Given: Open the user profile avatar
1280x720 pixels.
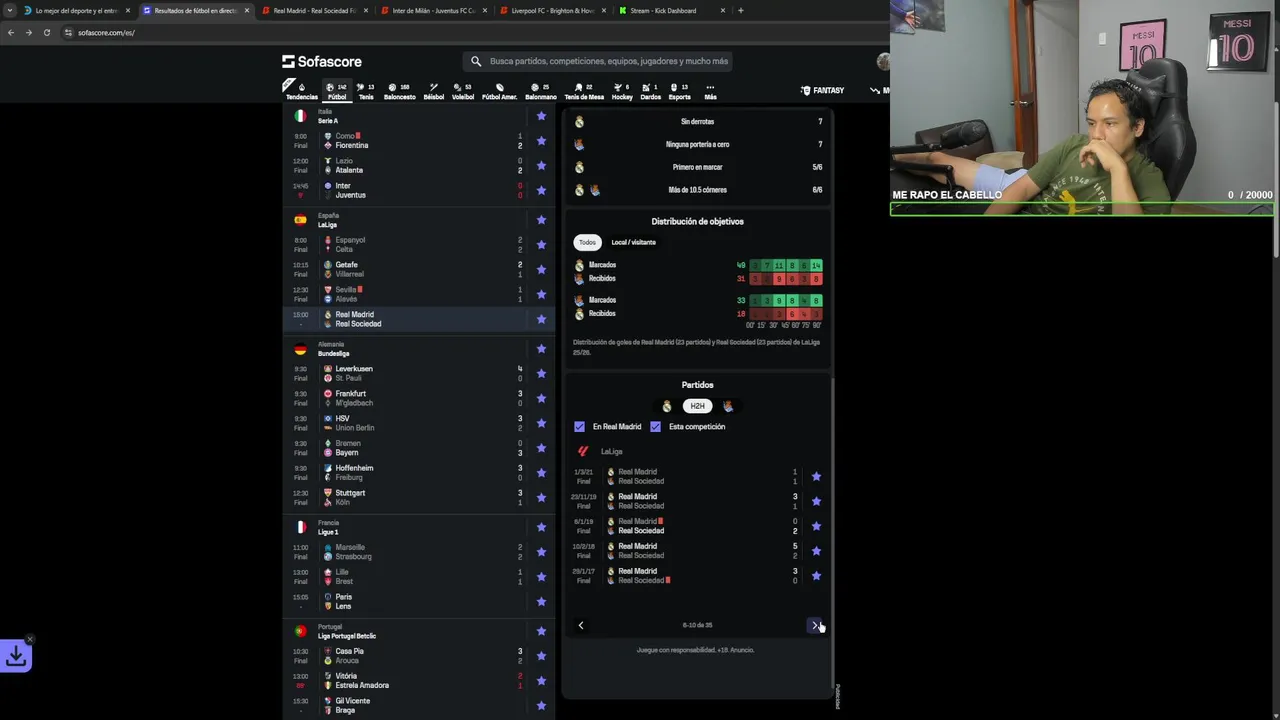Looking at the screenshot, I should (x=883, y=61).
